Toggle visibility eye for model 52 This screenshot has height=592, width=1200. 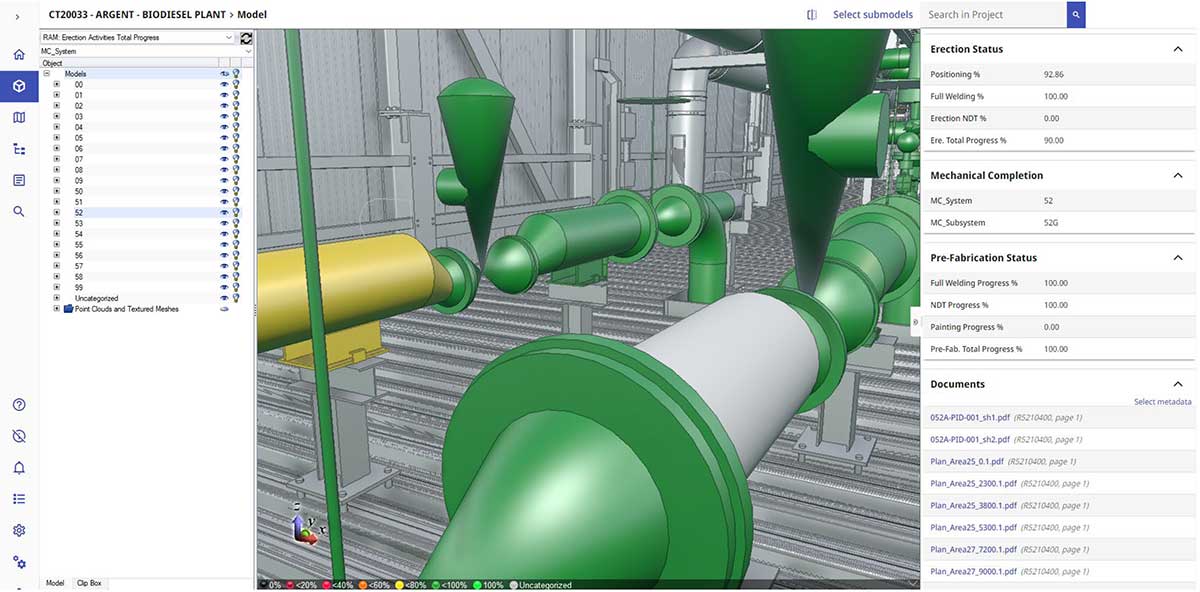coord(224,213)
